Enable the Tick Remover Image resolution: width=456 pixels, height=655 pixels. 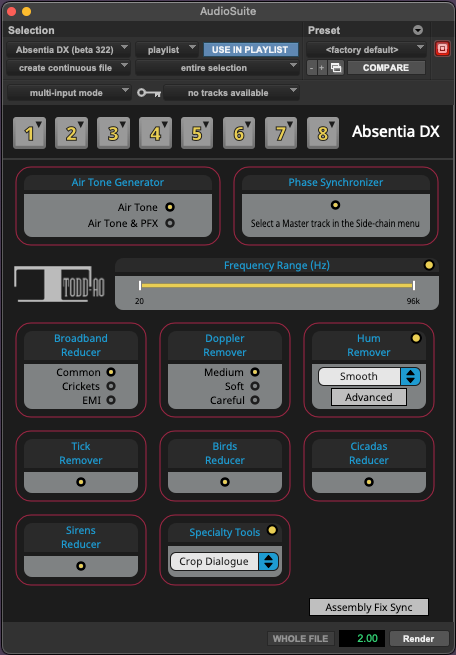tap(81, 482)
